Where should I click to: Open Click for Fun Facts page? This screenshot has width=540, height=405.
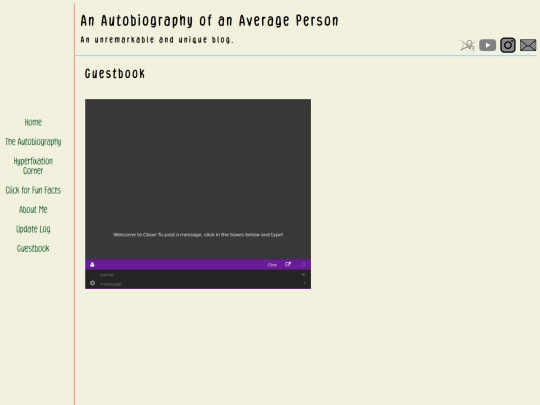click(33, 190)
